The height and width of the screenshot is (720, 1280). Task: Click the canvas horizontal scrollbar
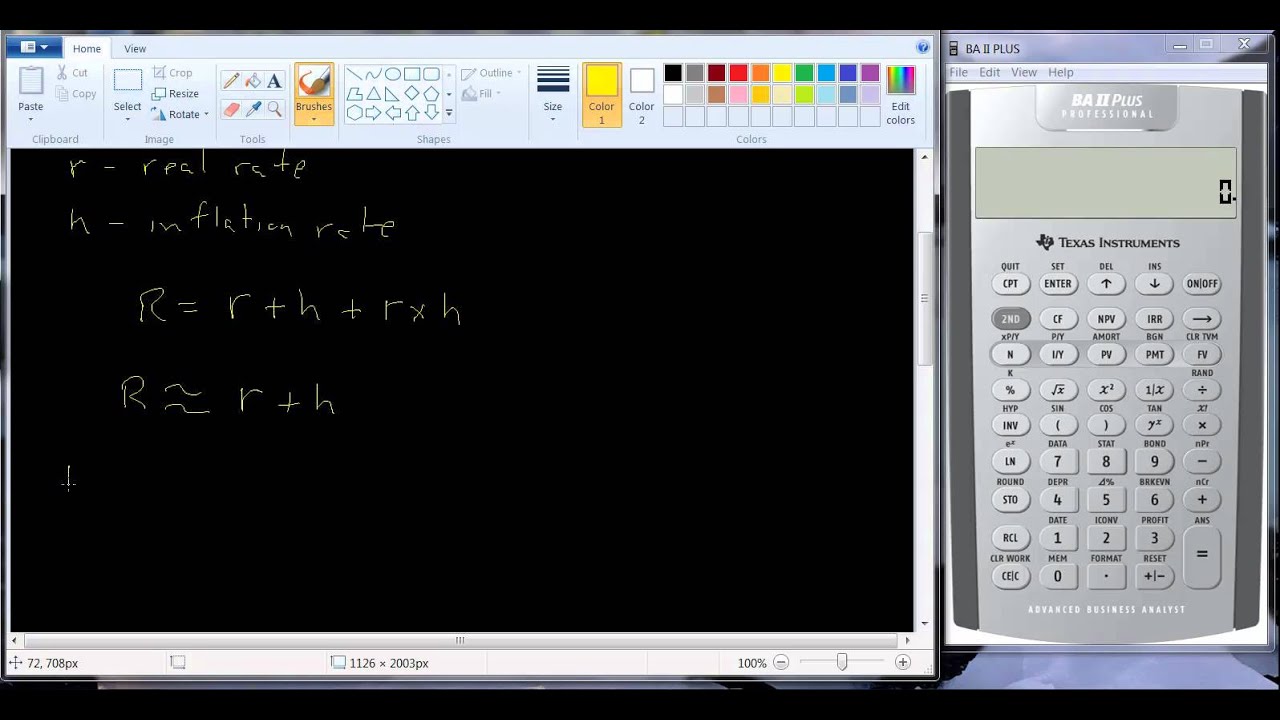pyautogui.click(x=460, y=640)
